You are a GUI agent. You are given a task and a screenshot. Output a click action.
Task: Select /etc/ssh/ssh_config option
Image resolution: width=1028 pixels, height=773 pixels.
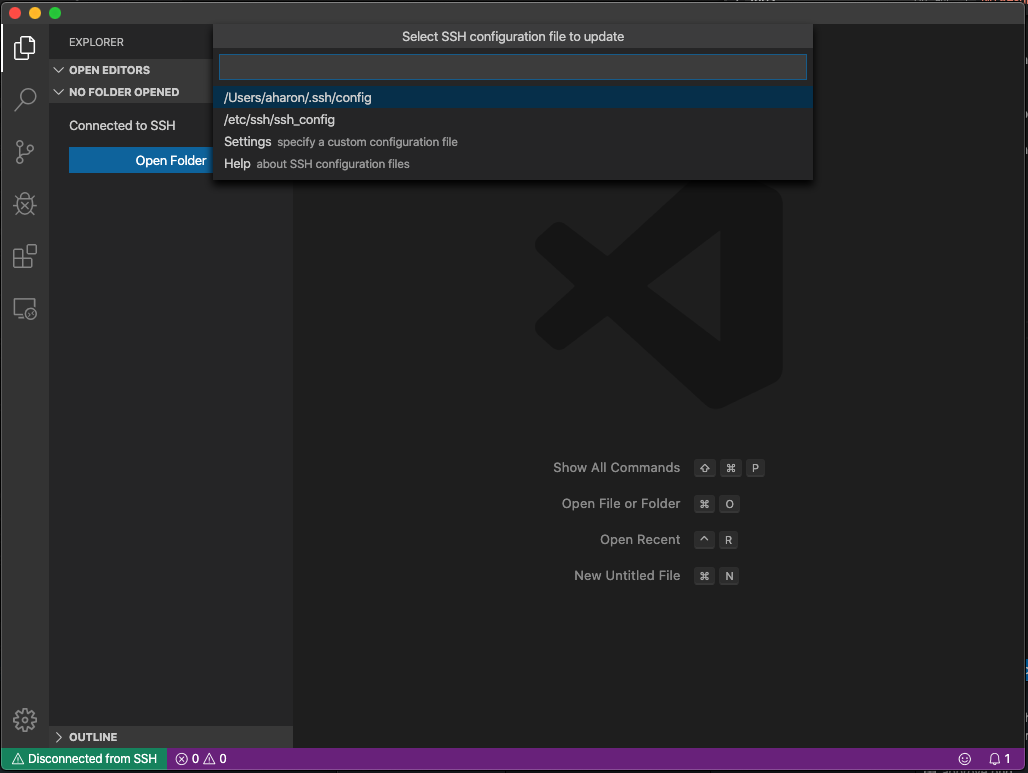[x=513, y=120]
